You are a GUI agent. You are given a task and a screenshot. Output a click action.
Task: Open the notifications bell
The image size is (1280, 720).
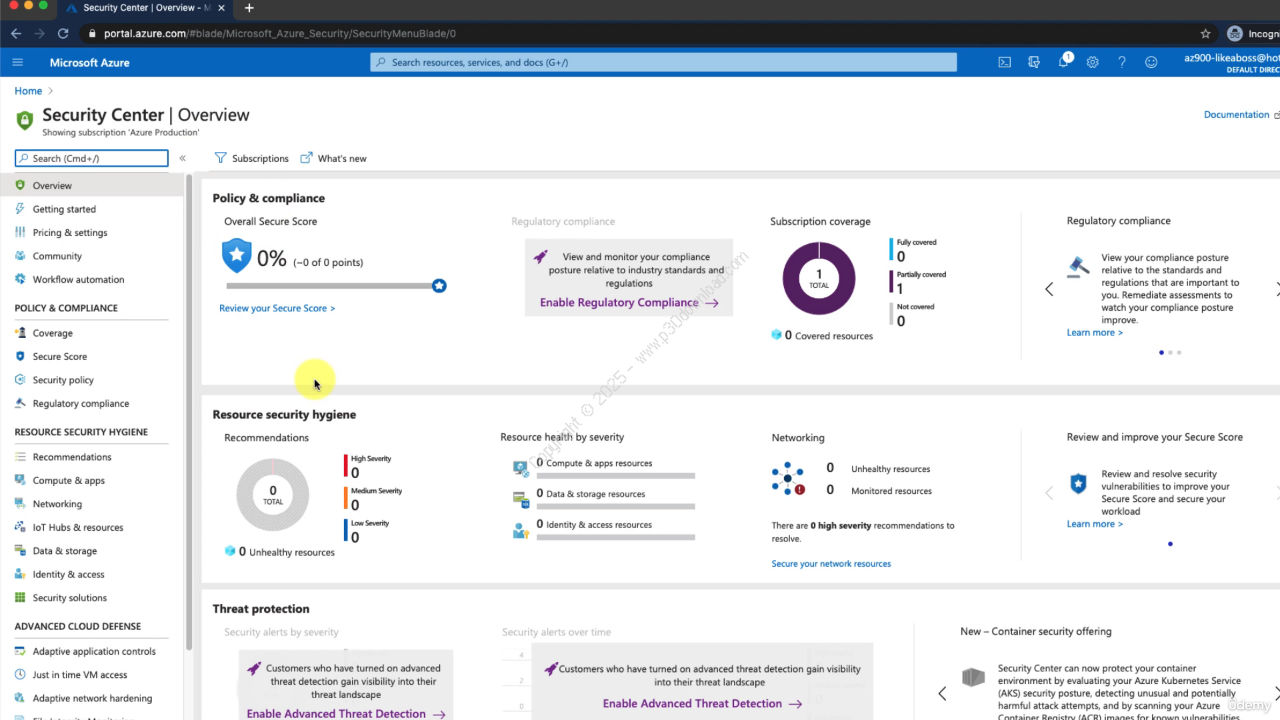[x=1064, y=62]
